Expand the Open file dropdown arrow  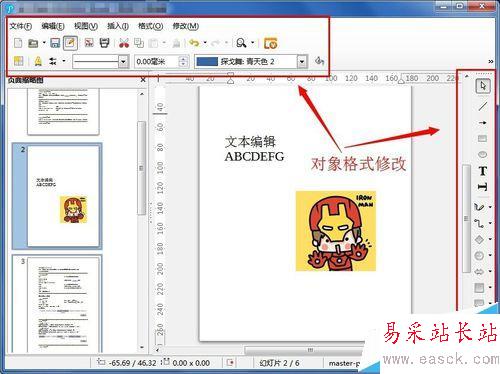pos(44,43)
